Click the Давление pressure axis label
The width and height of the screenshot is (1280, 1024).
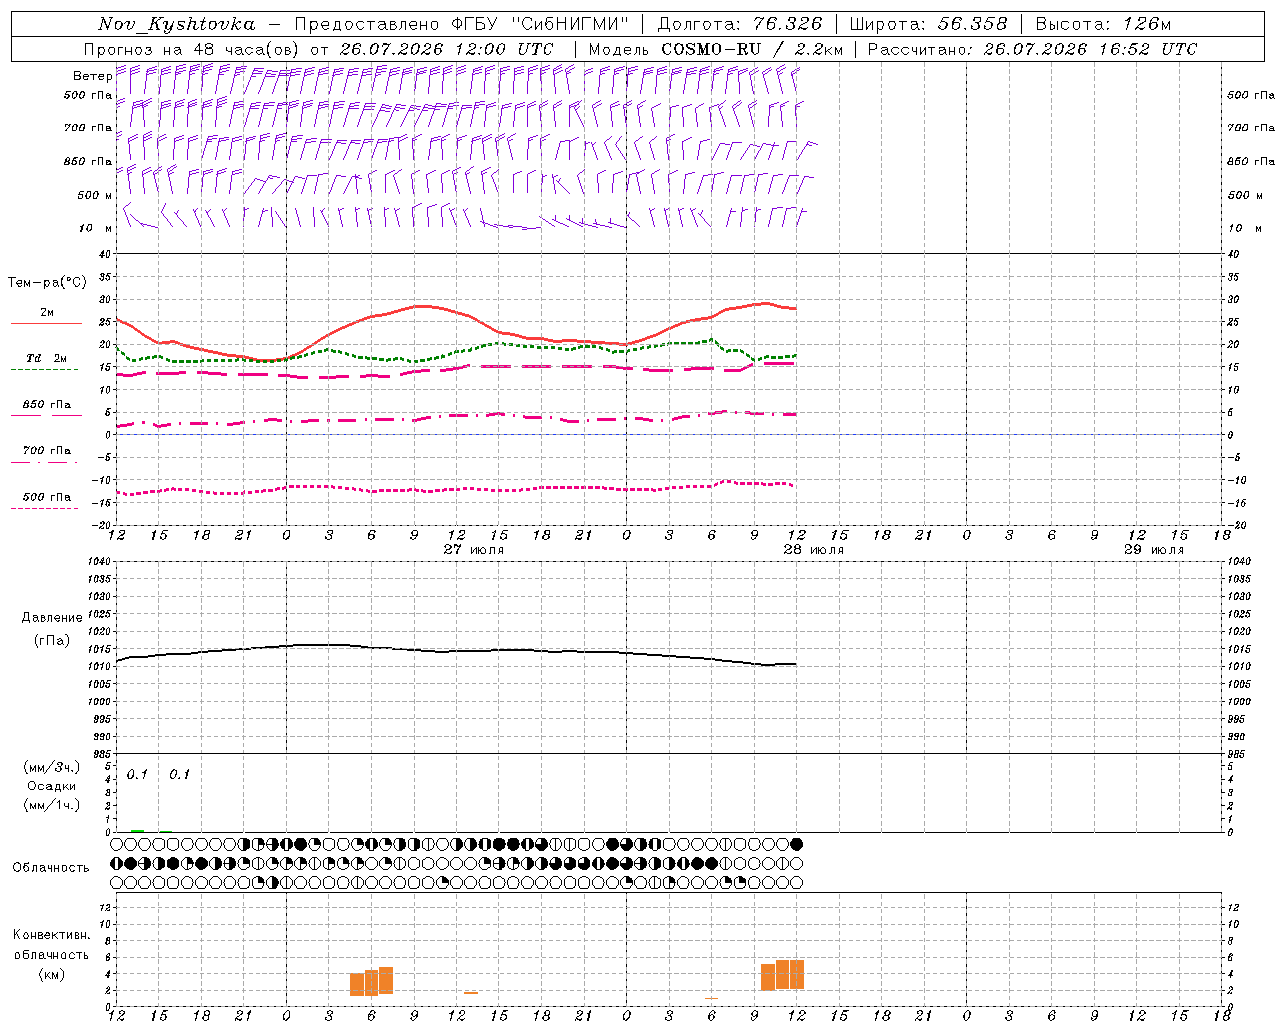point(52,617)
